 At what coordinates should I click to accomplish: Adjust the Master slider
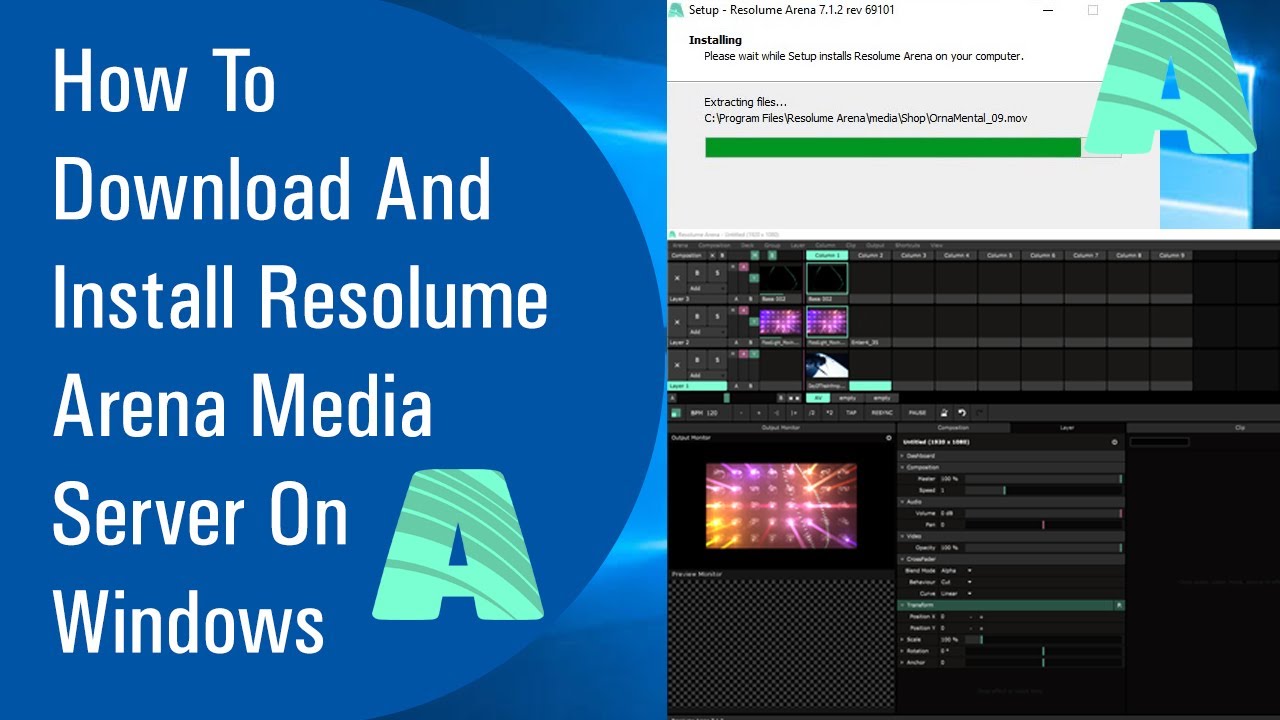coord(1043,479)
